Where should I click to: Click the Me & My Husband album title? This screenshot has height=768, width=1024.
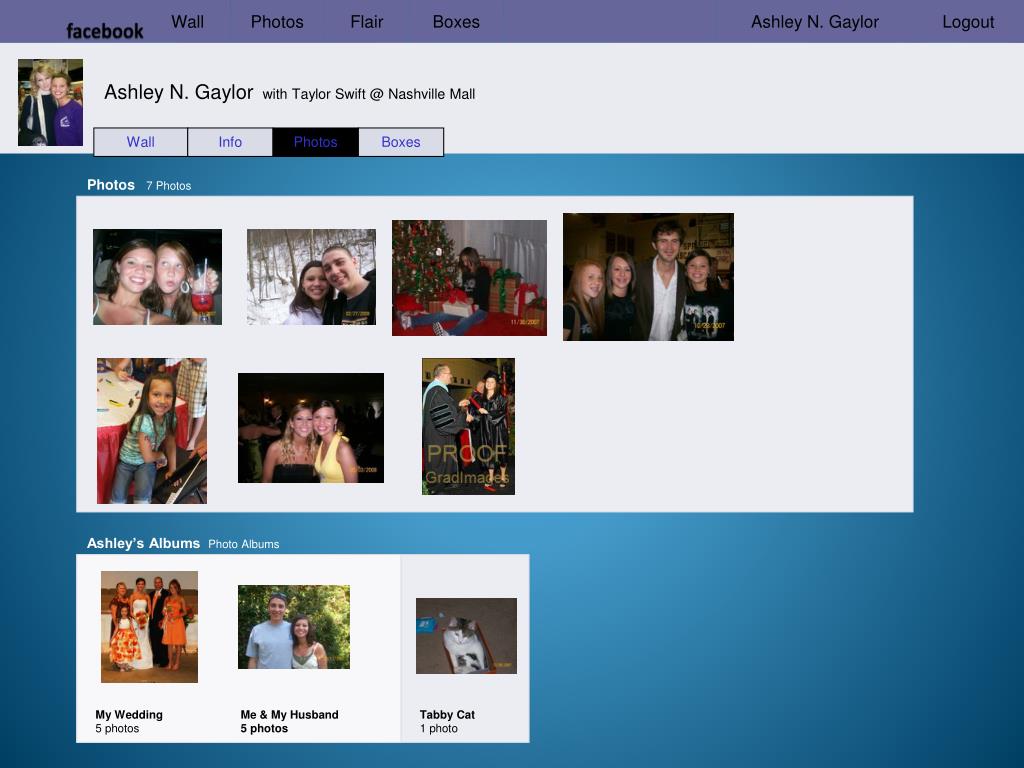(289, 714)
